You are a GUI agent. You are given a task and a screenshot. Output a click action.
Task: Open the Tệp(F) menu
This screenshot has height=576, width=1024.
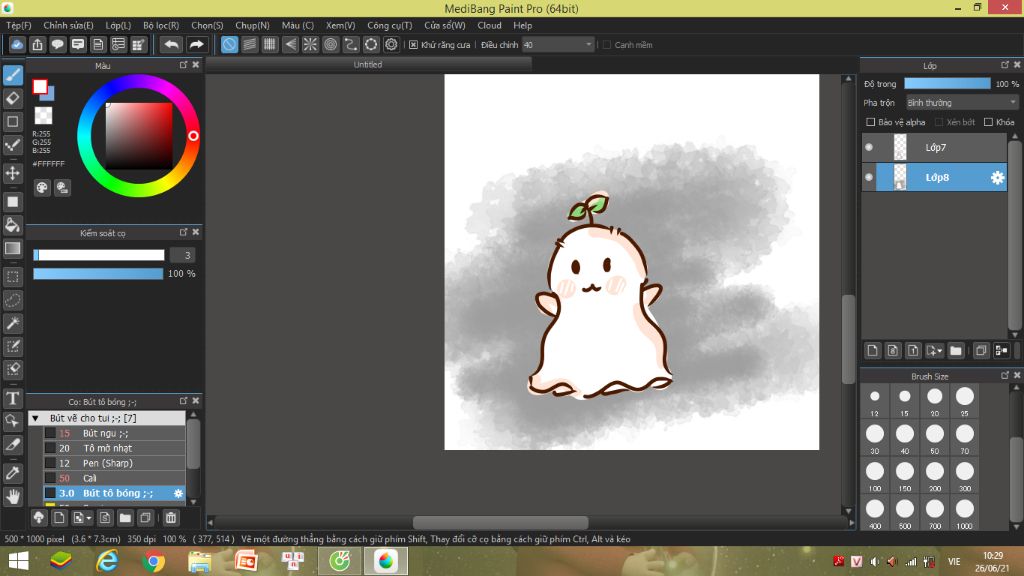coord(18,25)
